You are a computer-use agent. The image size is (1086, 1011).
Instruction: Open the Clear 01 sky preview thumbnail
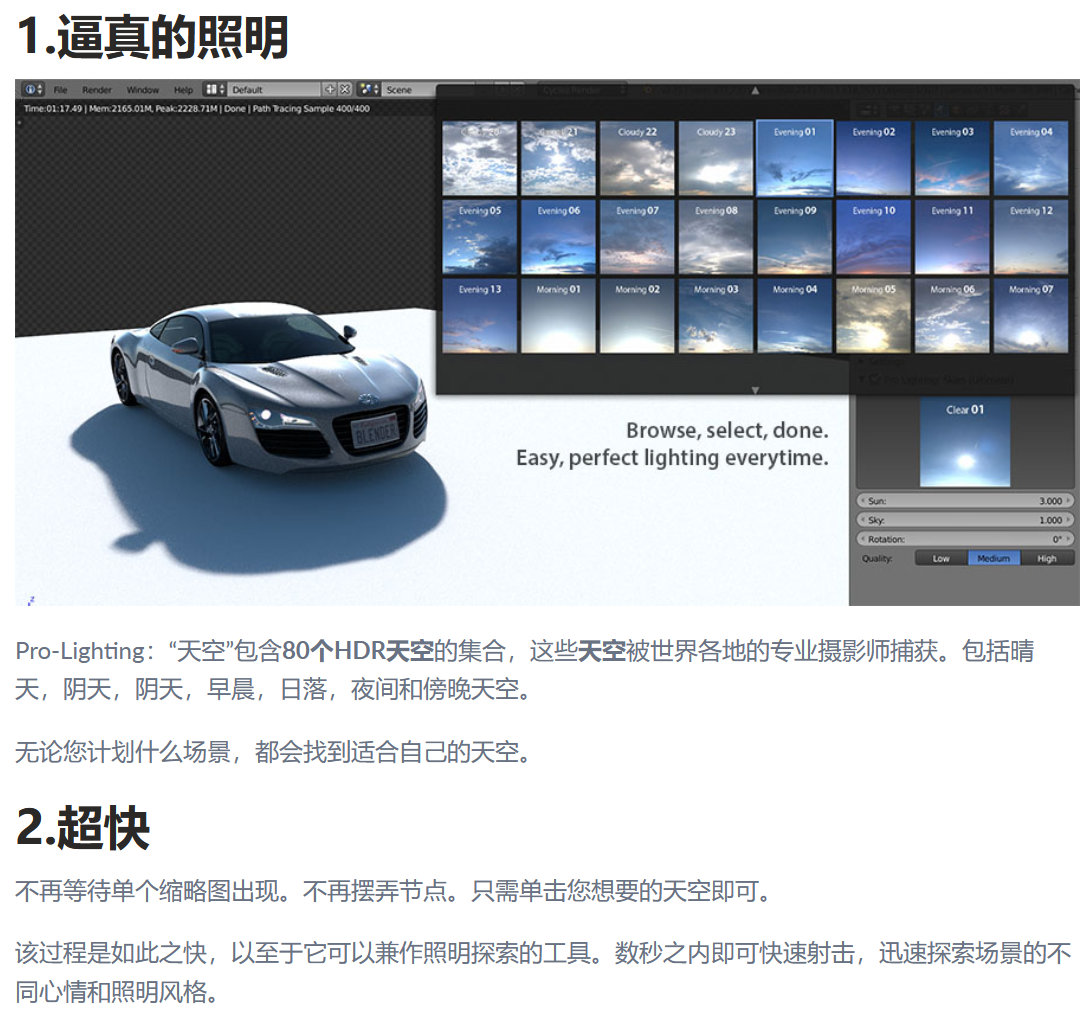[965, 442]
